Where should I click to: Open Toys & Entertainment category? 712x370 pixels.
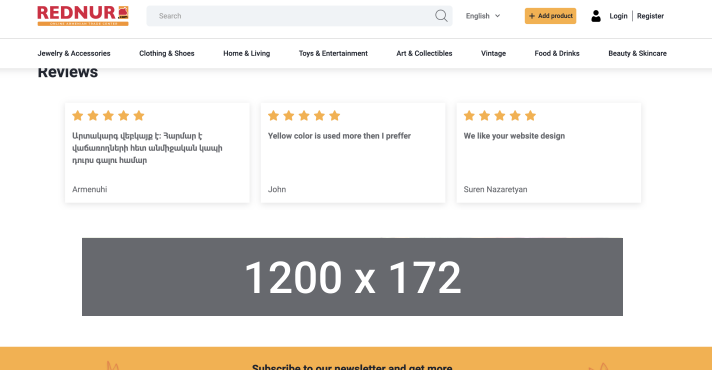[x=333, y=53]
